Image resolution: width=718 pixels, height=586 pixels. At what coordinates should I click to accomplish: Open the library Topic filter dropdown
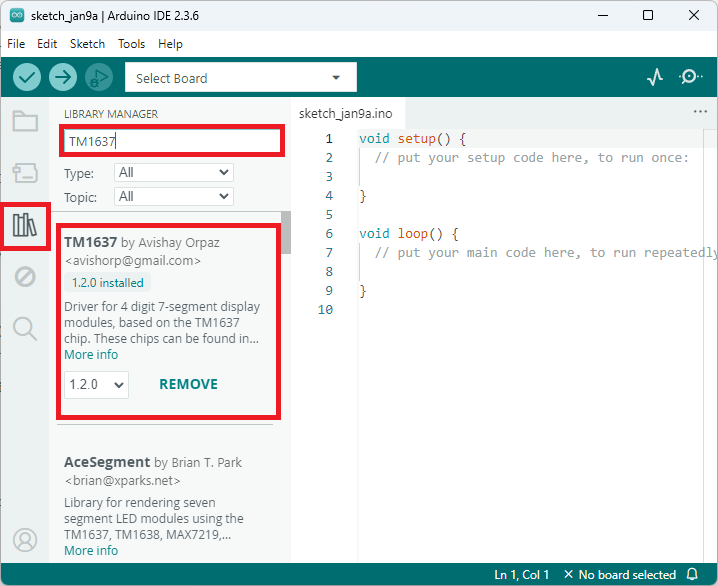174,197
